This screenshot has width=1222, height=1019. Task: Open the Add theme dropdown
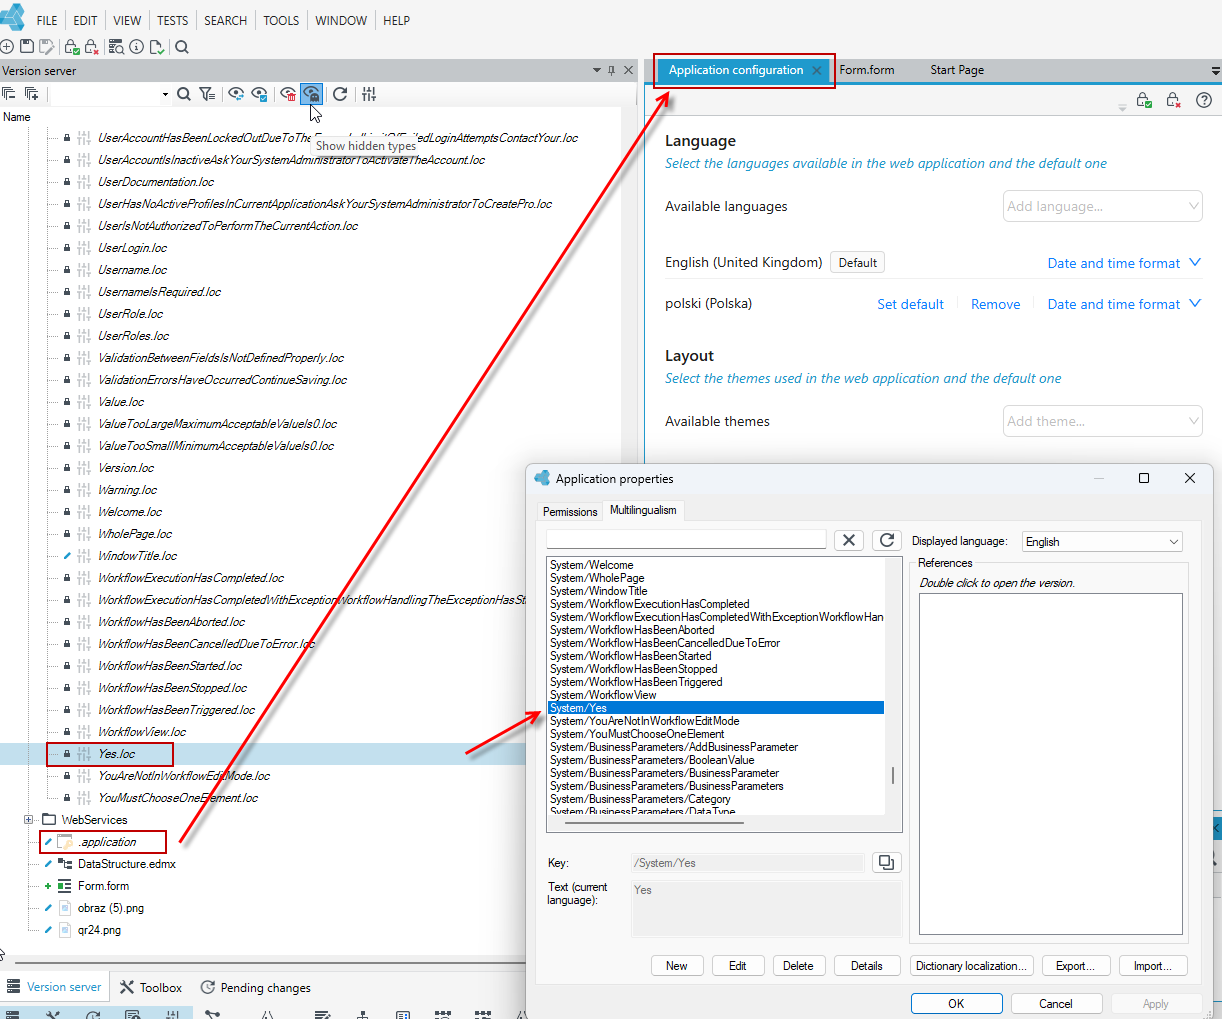[x=1102, y=421]
